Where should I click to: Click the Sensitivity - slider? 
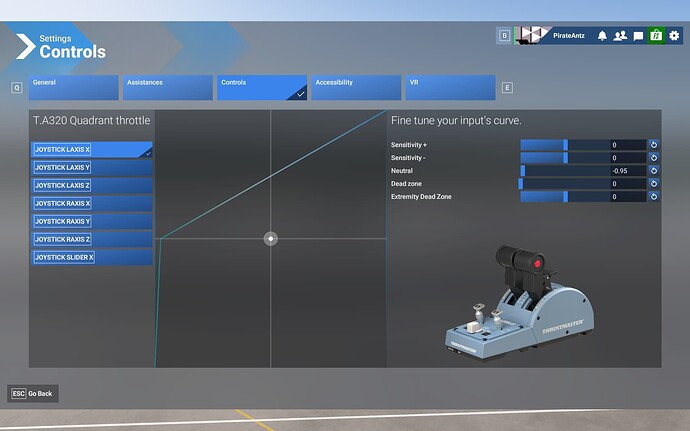565,158
